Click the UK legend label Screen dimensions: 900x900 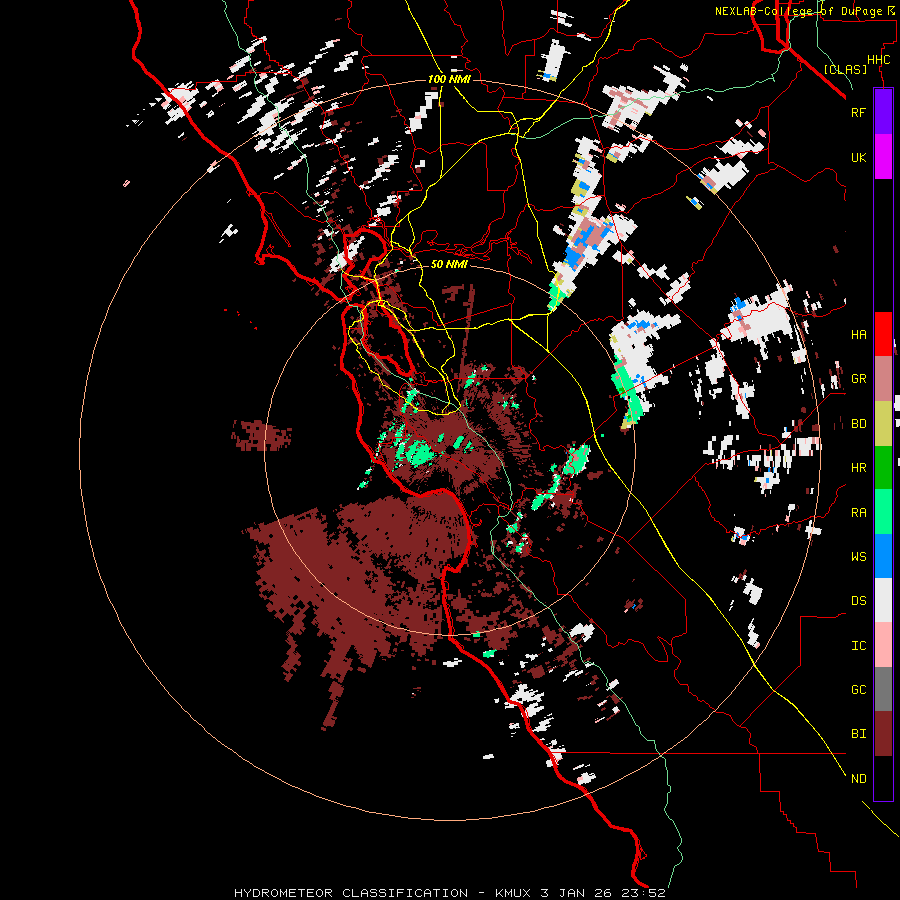858,157
